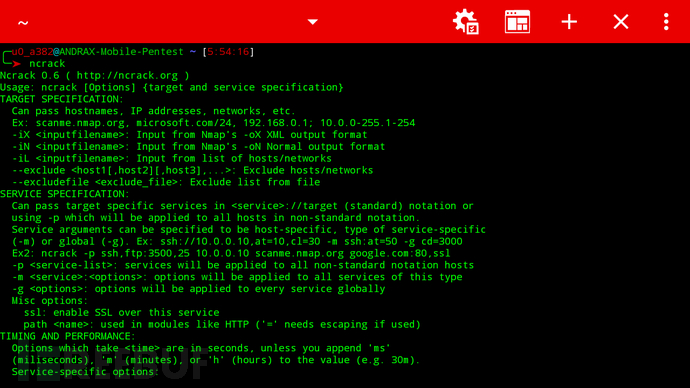This screenshot has height=388, width=690.
Task: Click the 'Usage: ncrack [Options]' line
Action: click(x=172, y=87)
